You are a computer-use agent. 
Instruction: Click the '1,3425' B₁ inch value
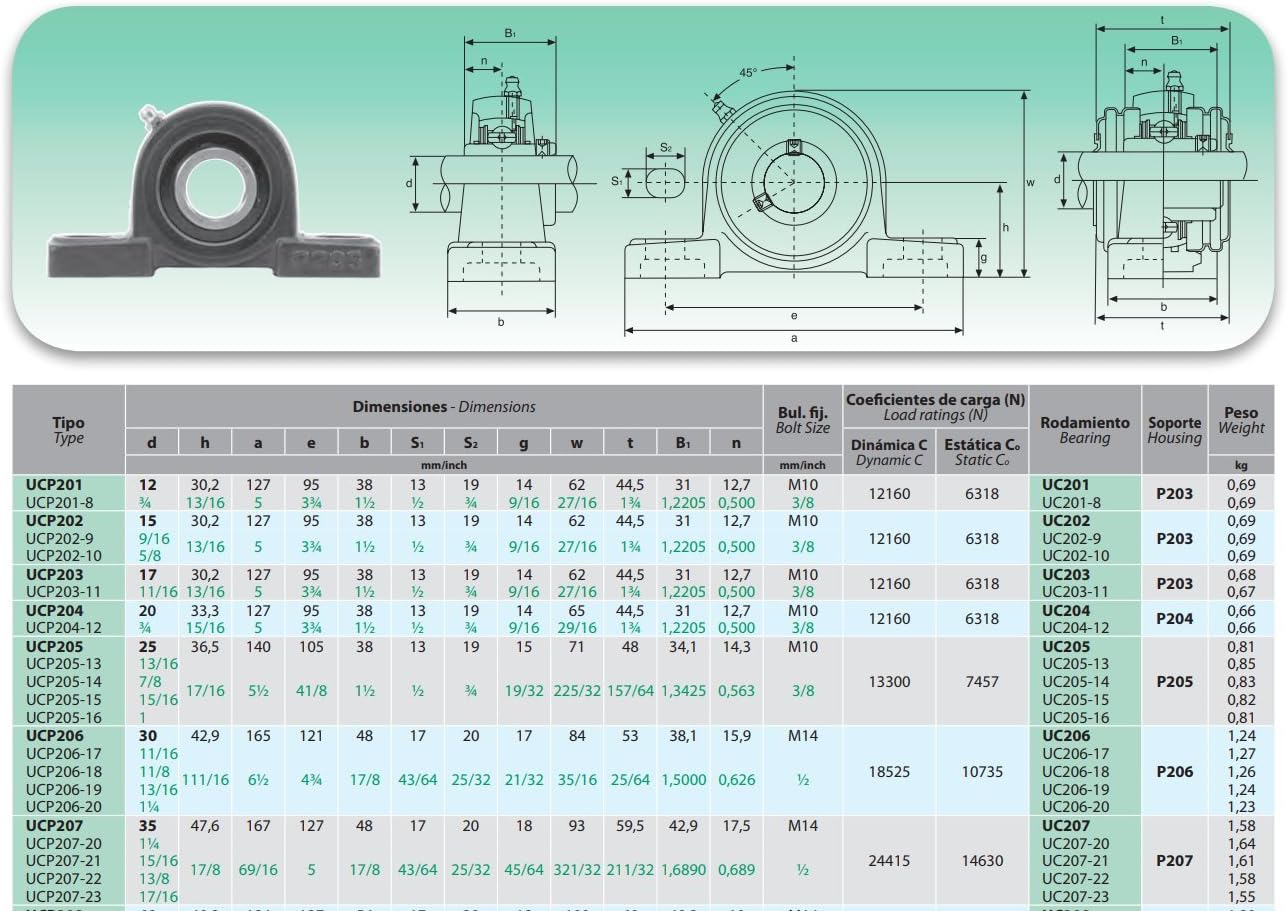pyautogui.click(x=683, y=691)
